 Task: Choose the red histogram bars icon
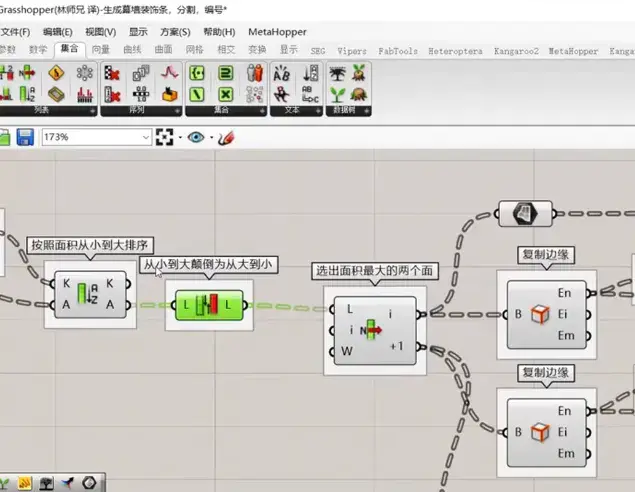coord(85,94)
